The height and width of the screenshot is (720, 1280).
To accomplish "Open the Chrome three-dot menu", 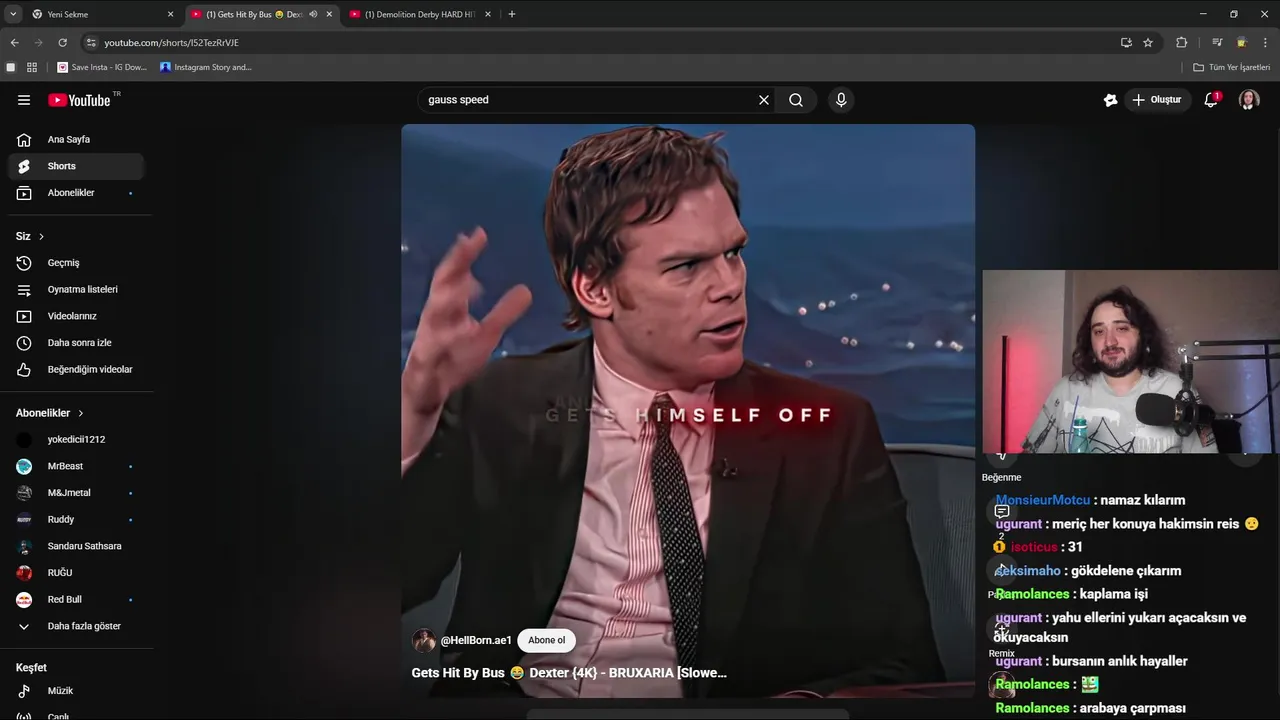I will click(1266, 43).
